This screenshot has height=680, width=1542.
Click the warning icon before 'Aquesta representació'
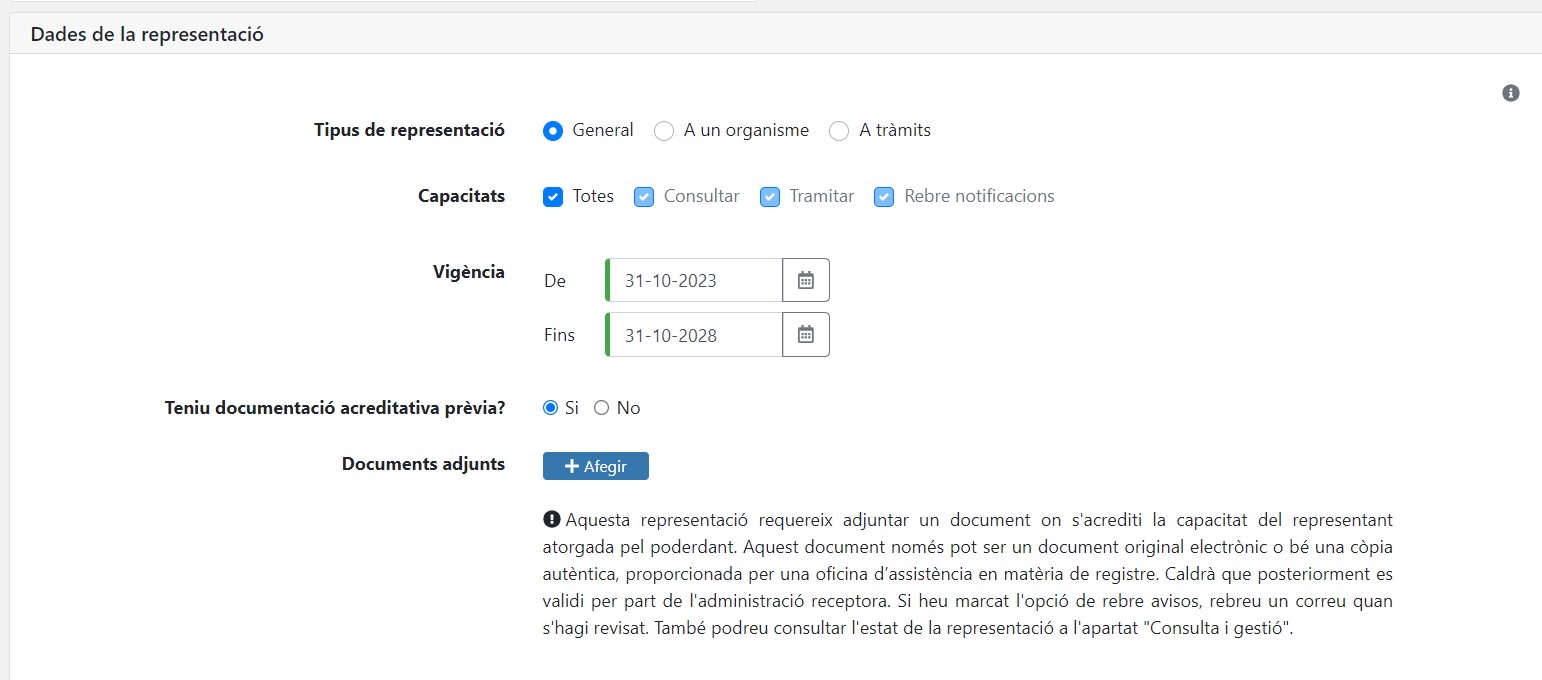tap(551, 519)
